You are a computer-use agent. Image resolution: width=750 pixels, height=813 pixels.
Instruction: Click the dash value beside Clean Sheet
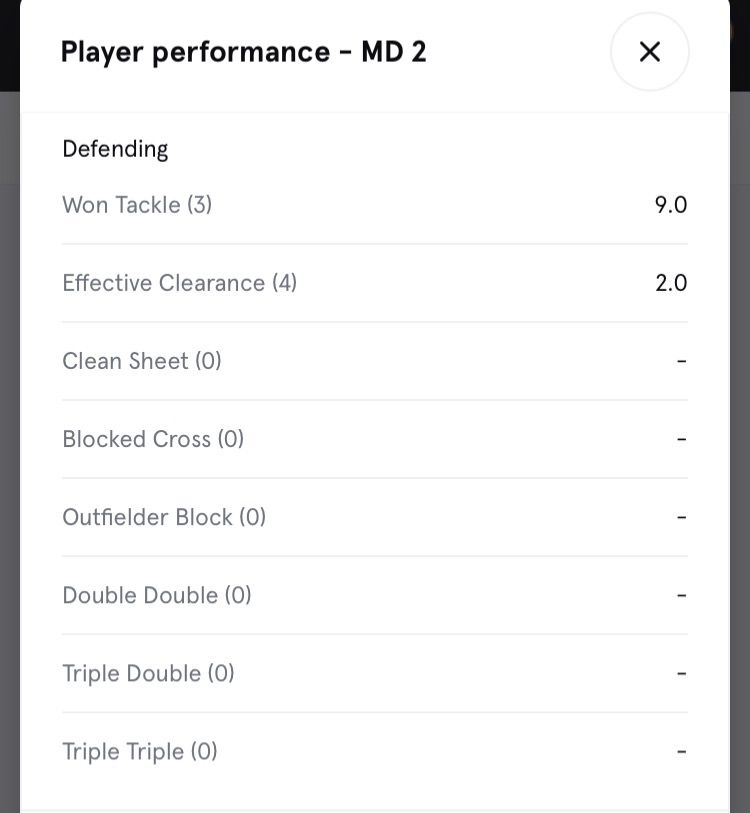(x=681, y=361)
